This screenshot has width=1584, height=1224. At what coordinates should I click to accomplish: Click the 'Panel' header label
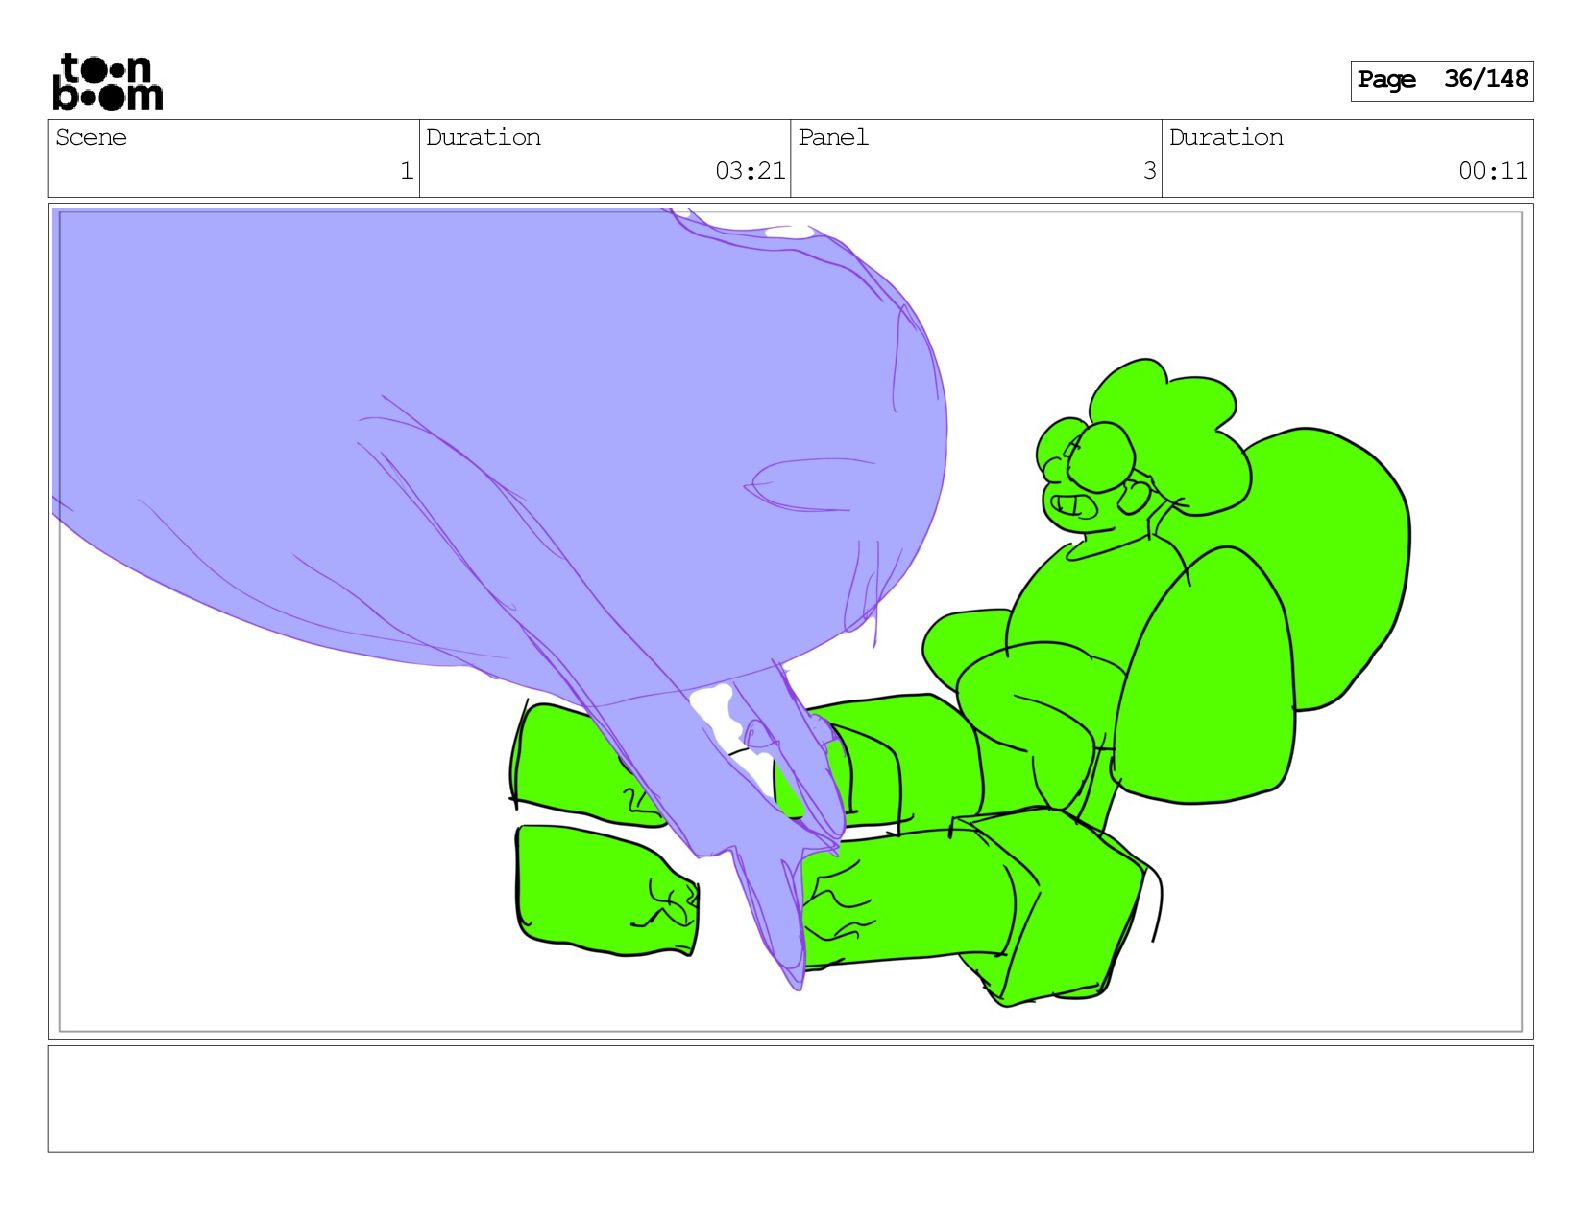pos(833,137)
